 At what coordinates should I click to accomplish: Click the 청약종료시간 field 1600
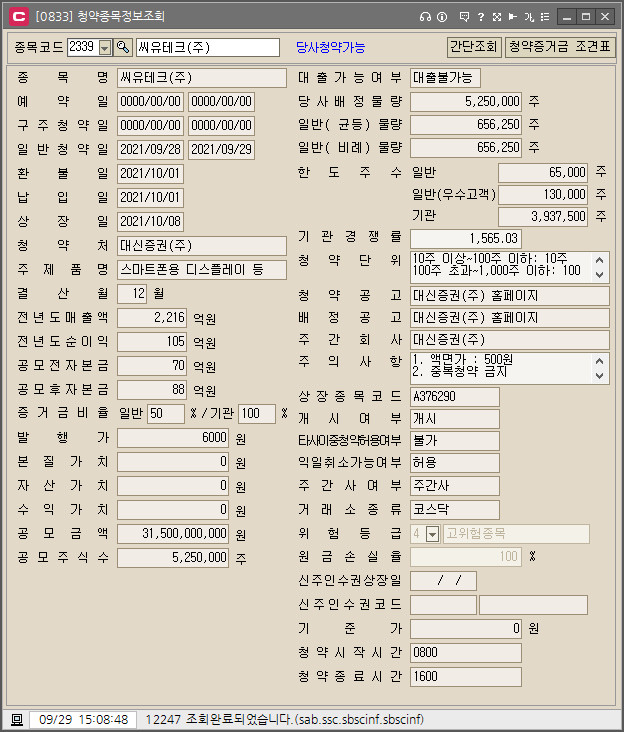(x=466, y=677)
